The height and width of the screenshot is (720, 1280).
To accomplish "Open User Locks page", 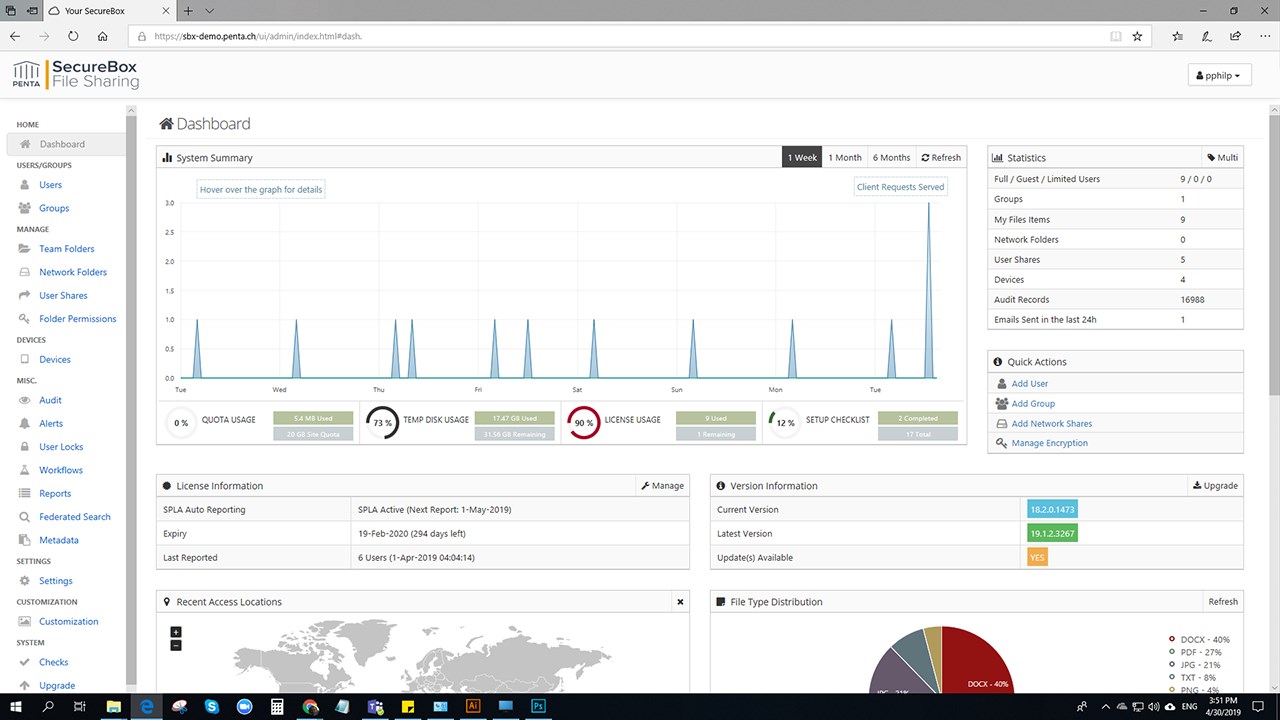I will coord(61,447).
